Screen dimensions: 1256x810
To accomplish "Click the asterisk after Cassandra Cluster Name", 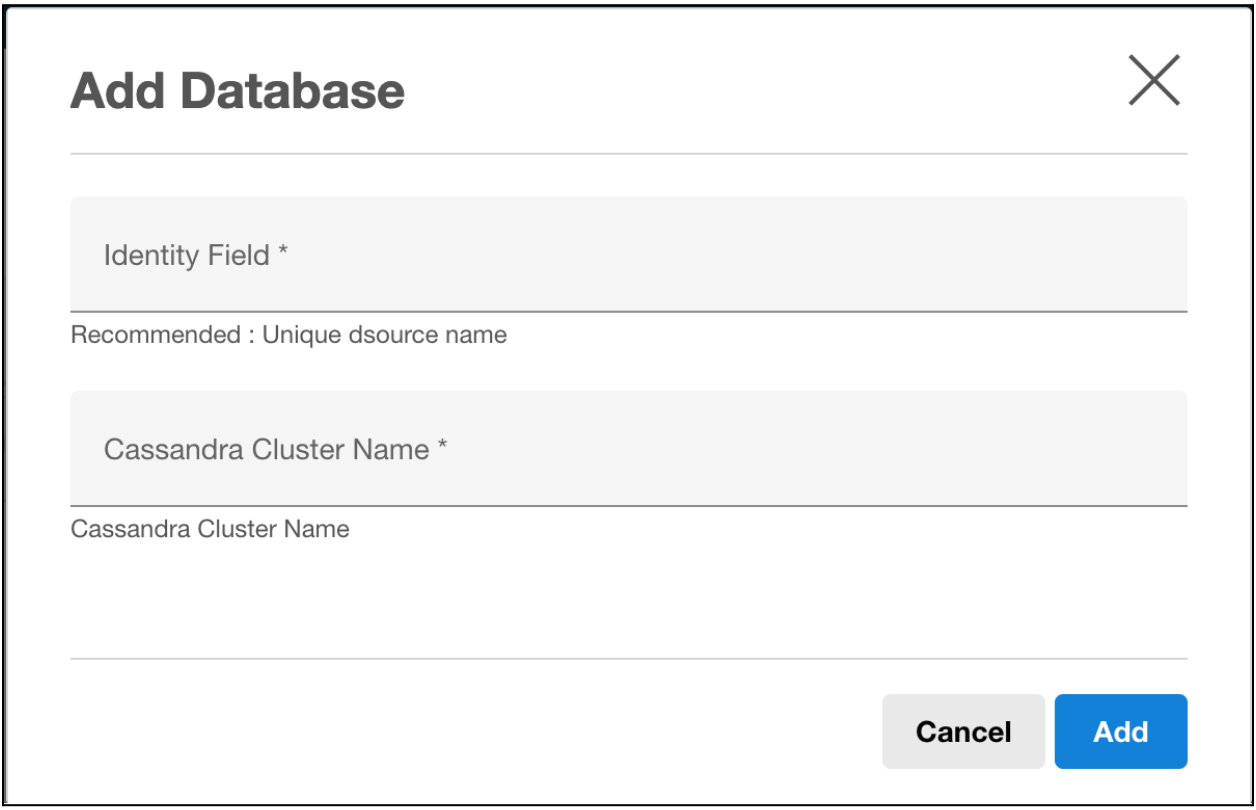I will click(x=441, y=447).
